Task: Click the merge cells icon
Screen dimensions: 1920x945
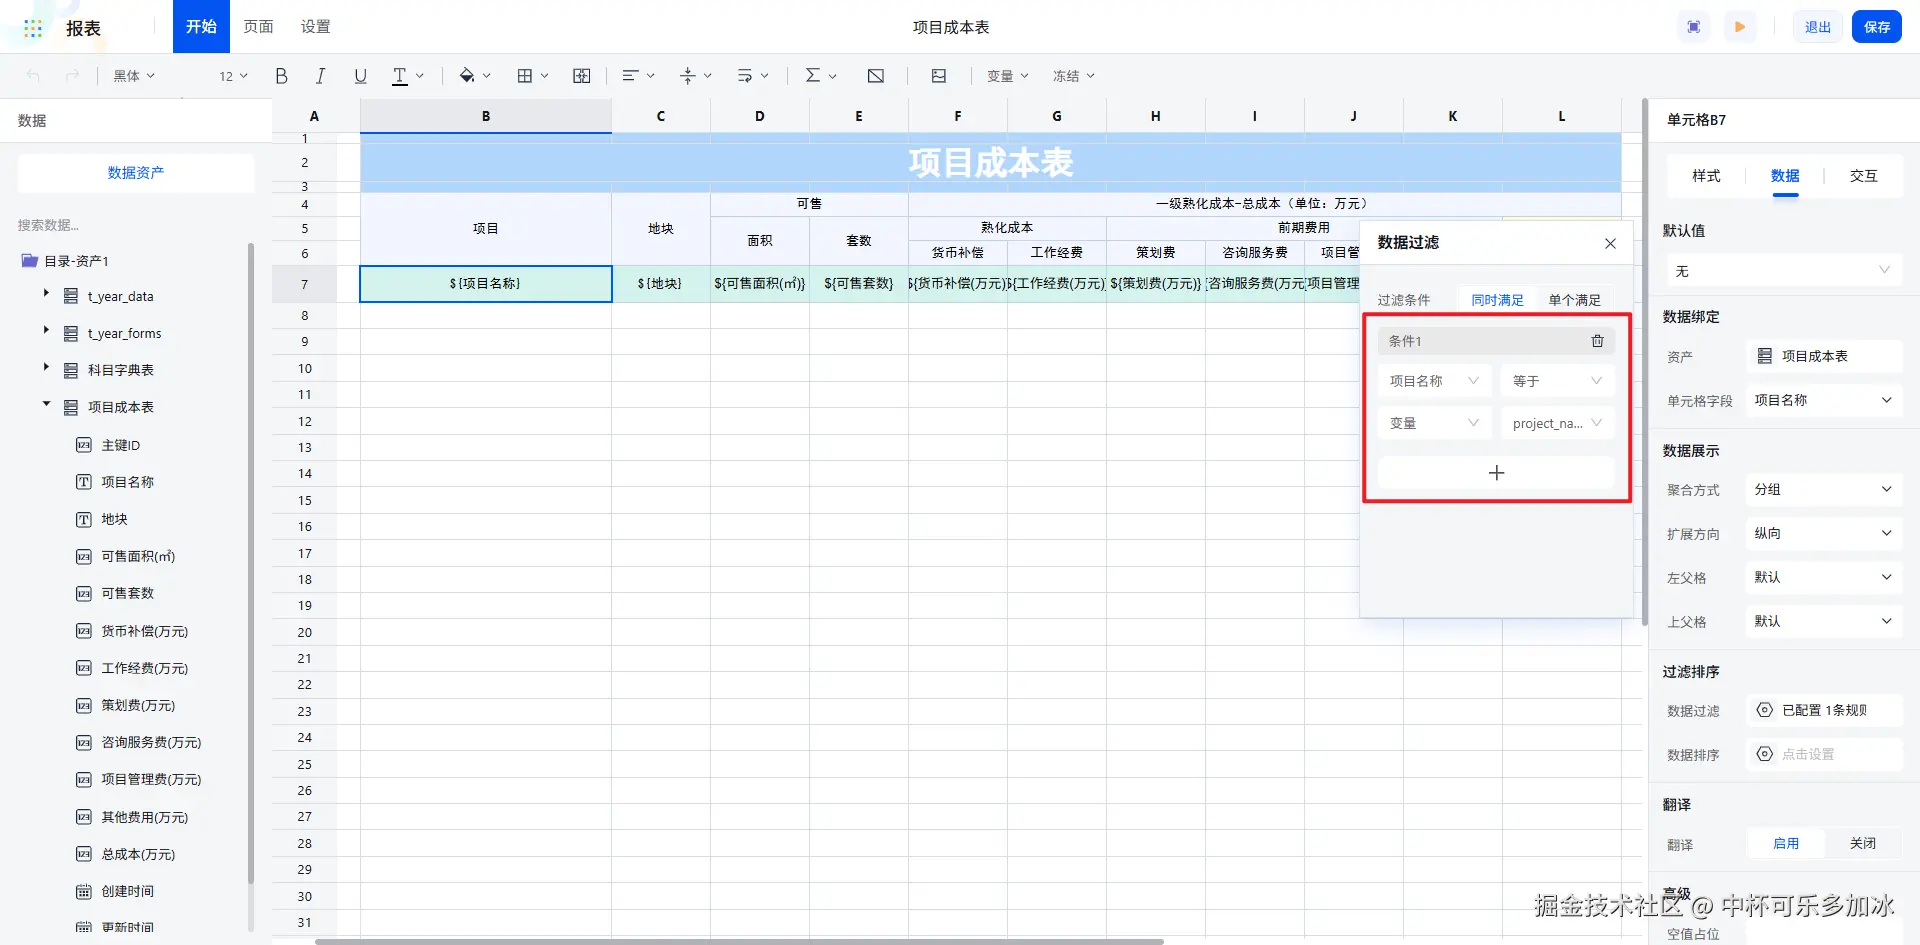Action: click(581, 76)
